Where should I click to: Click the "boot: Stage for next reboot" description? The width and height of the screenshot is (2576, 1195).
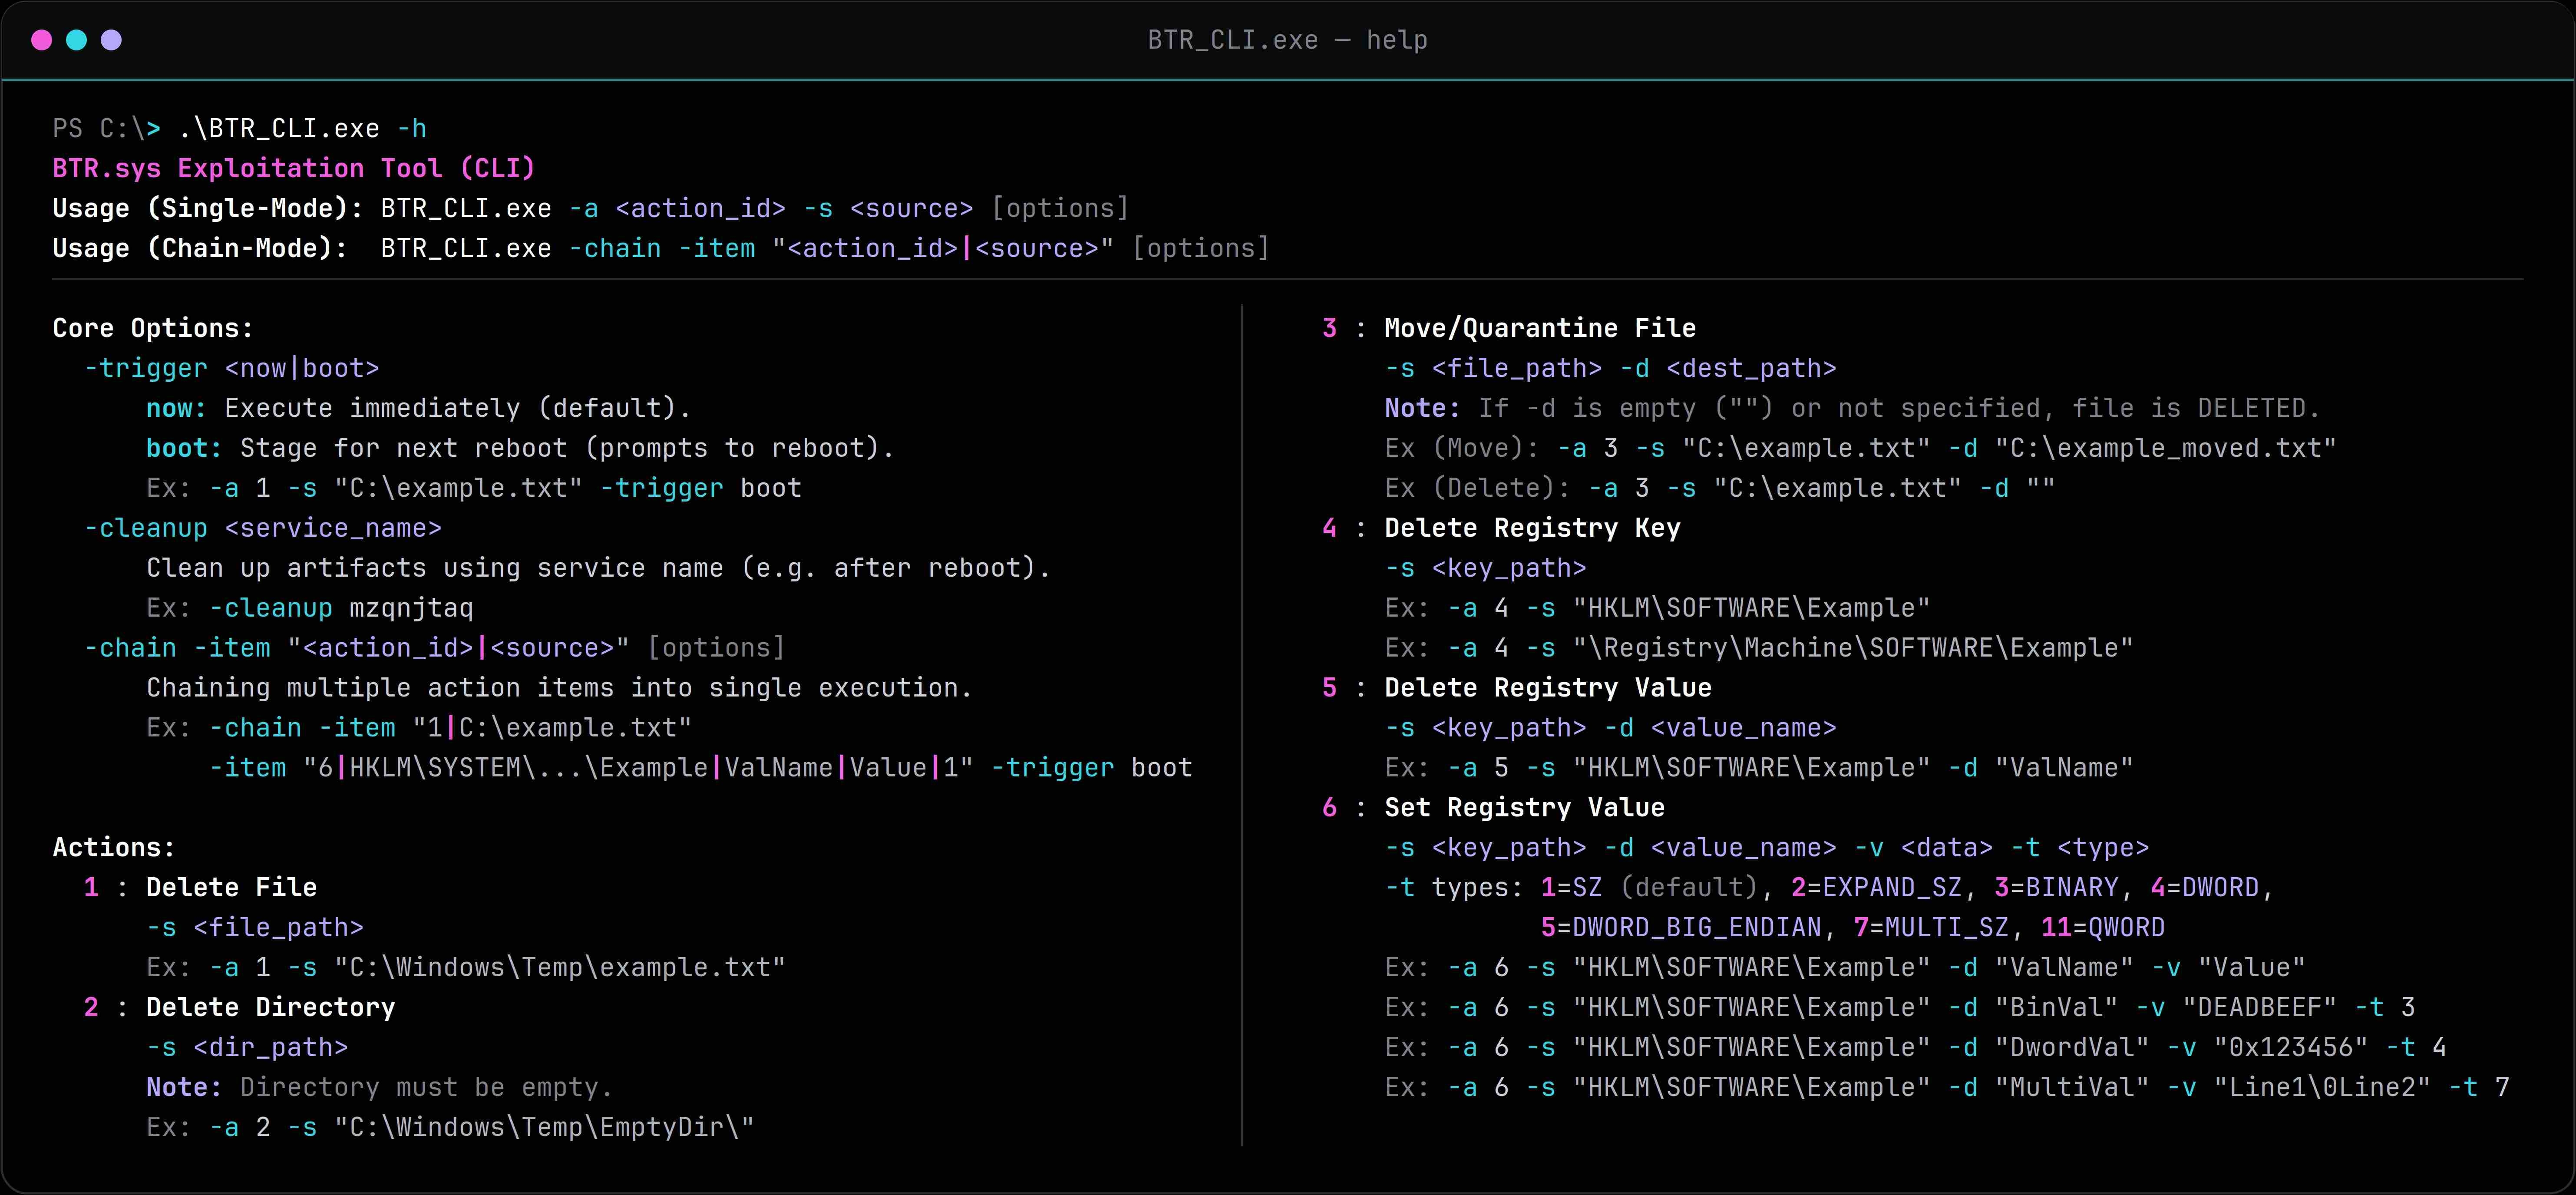pyautogui.click(x=520, y=448)
